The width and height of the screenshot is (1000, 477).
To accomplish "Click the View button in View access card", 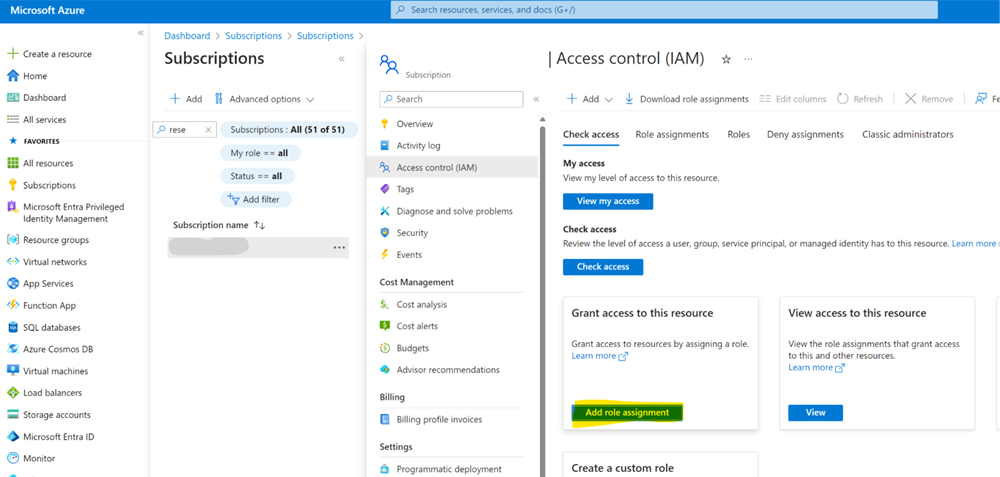I will tap(816, 413).
